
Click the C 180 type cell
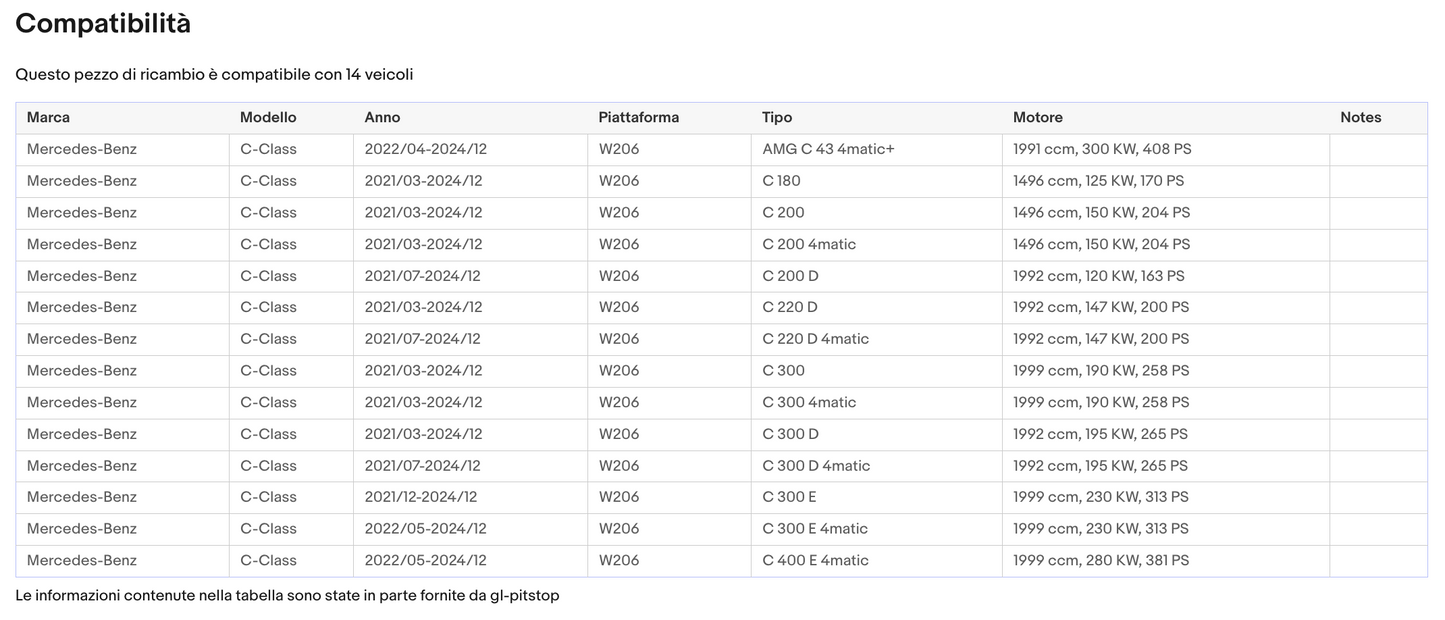[x=781, y=181]
